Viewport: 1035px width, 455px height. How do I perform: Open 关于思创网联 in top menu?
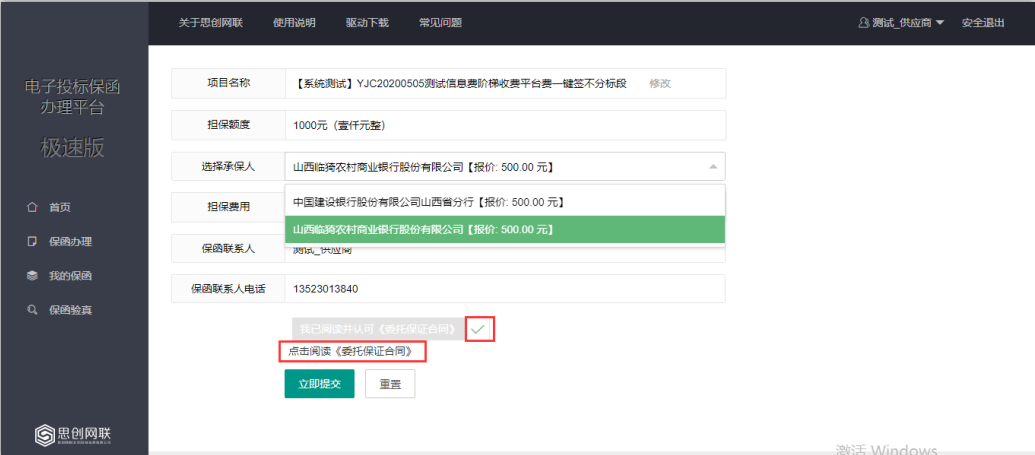[x=211, y=22]
